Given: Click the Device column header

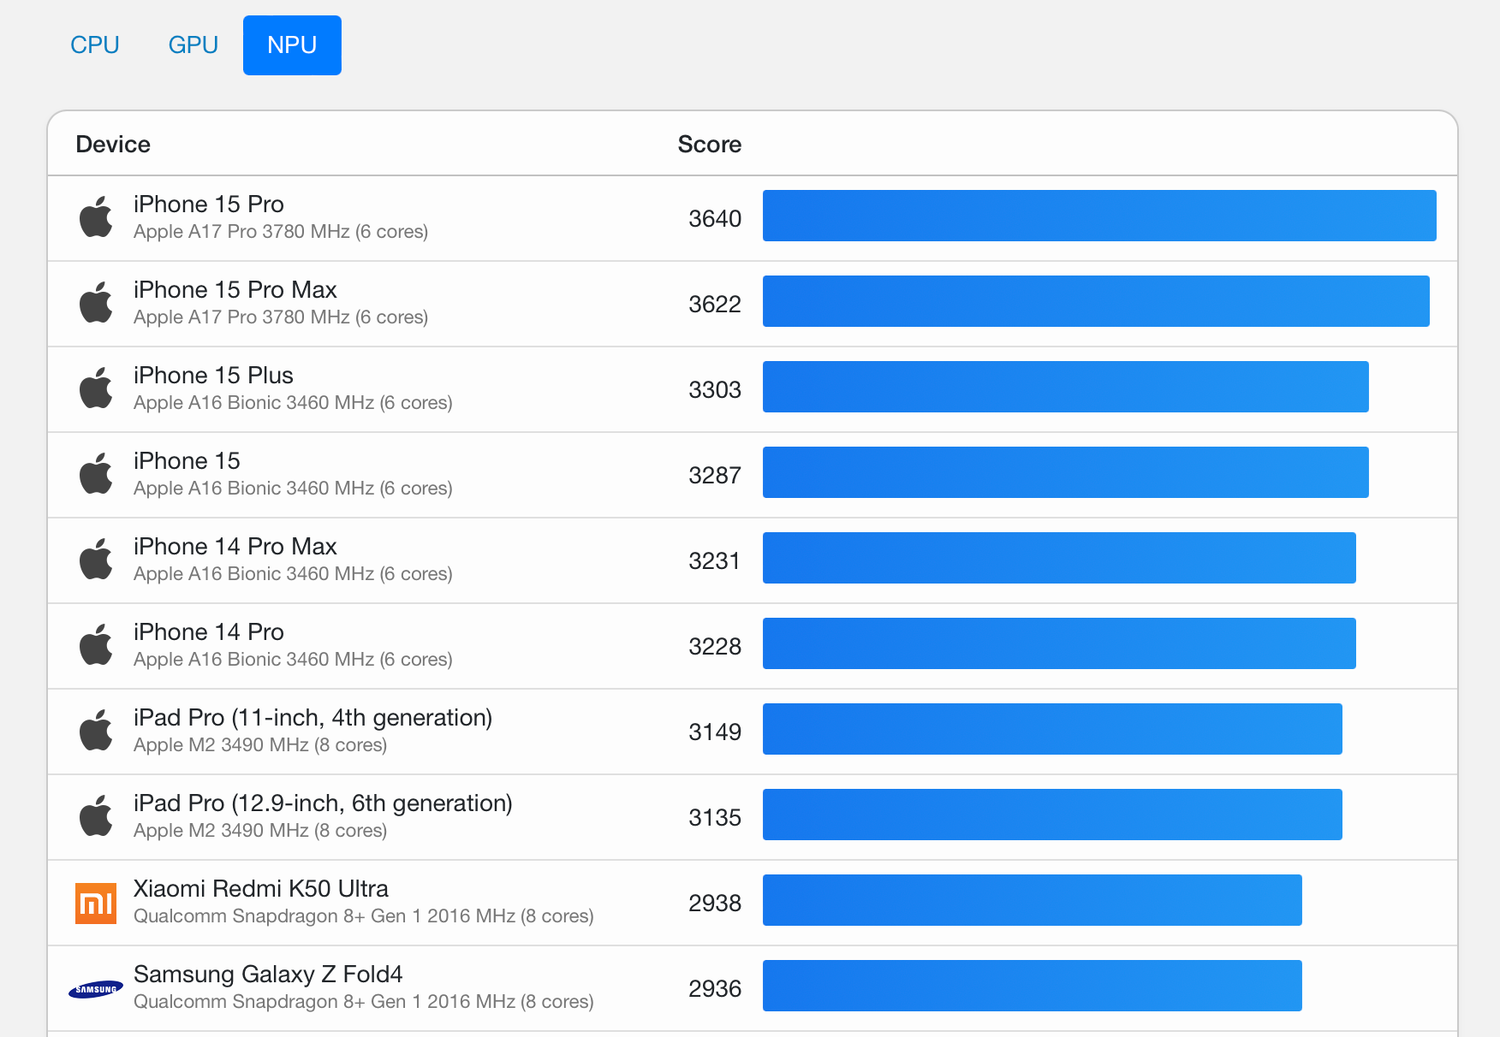Looking at the screenshot, I should point(113,144).
